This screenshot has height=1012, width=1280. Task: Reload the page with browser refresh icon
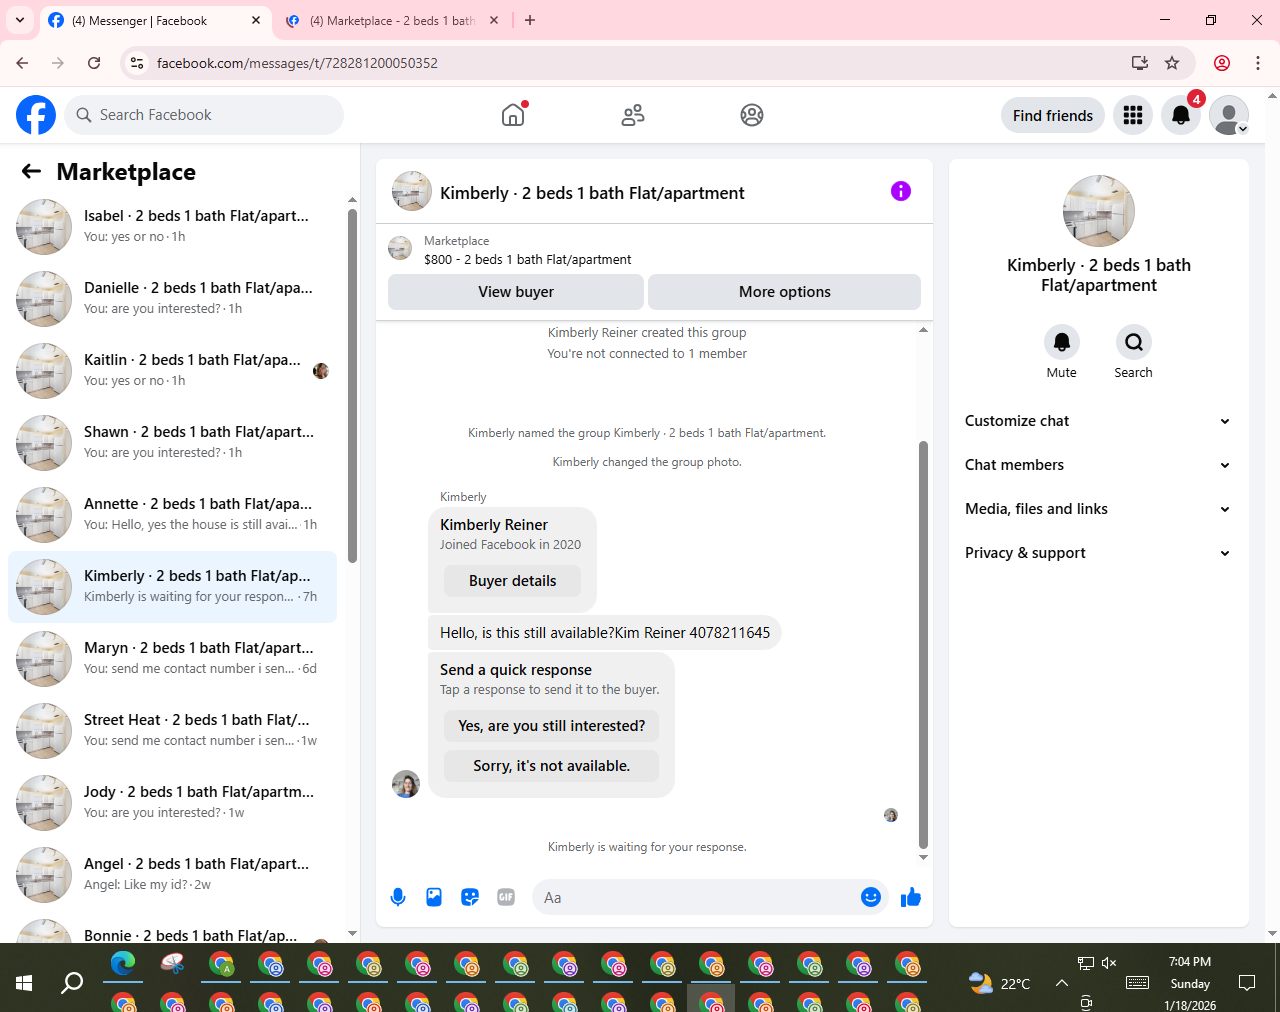(94, 63)
